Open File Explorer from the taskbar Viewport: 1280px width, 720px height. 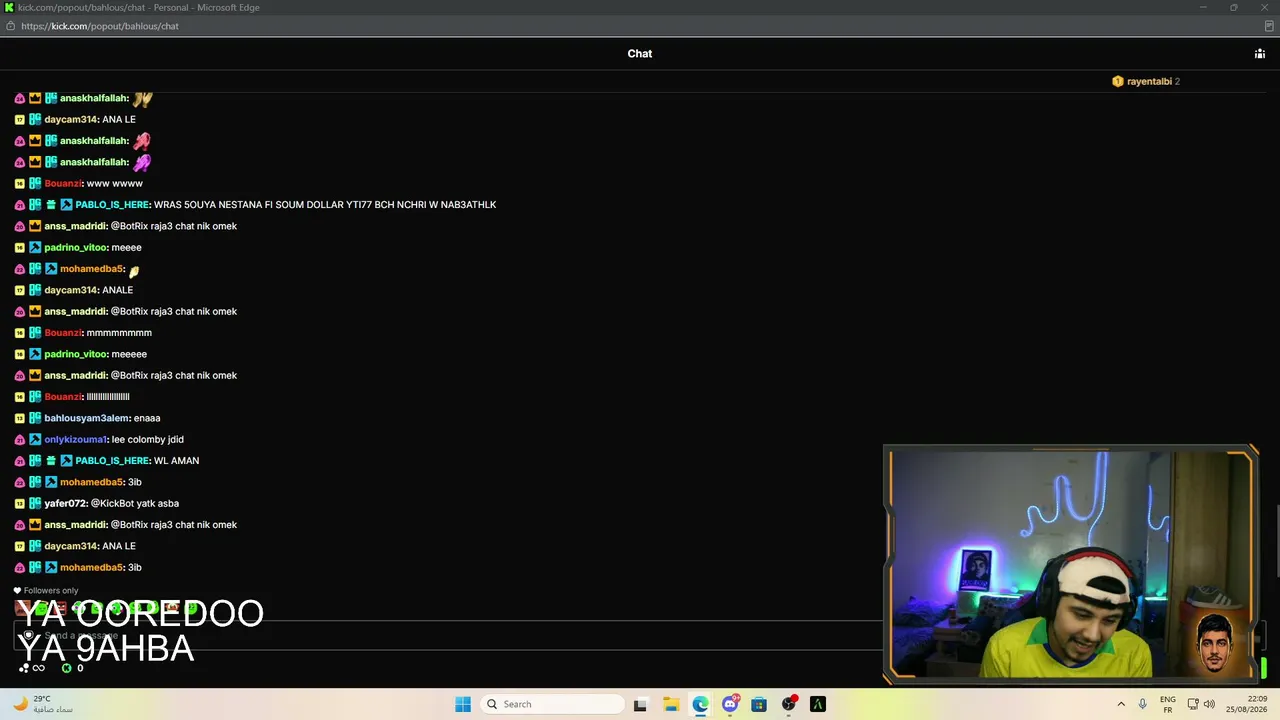tap(671, 704)
